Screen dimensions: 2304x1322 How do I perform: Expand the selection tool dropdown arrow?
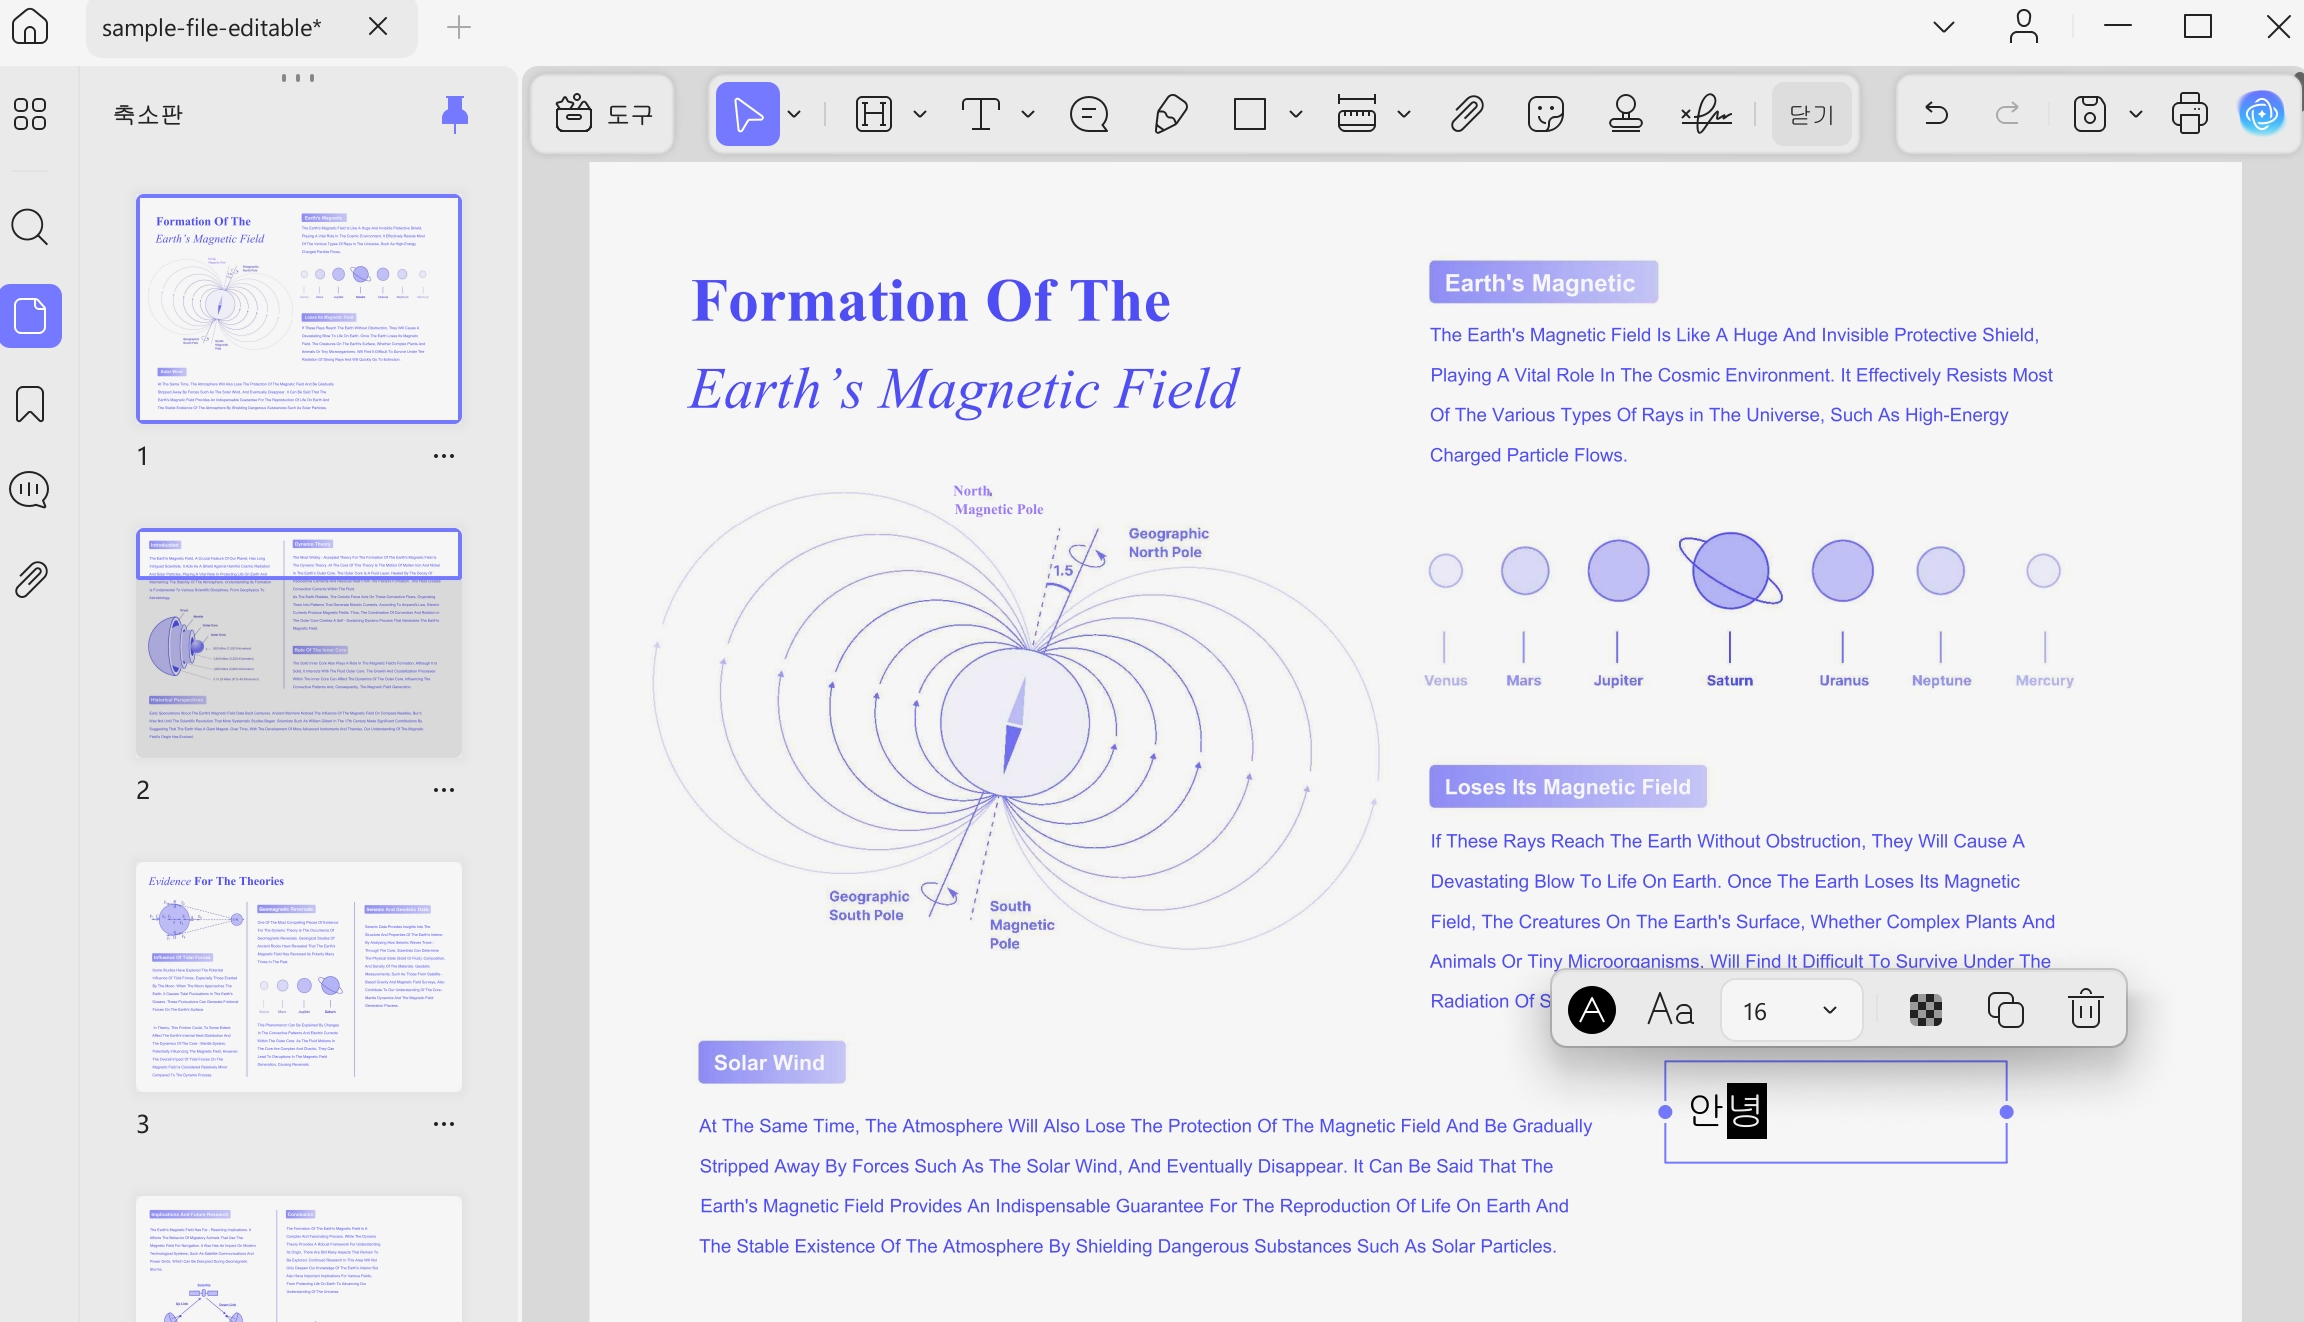coord(795,114)
